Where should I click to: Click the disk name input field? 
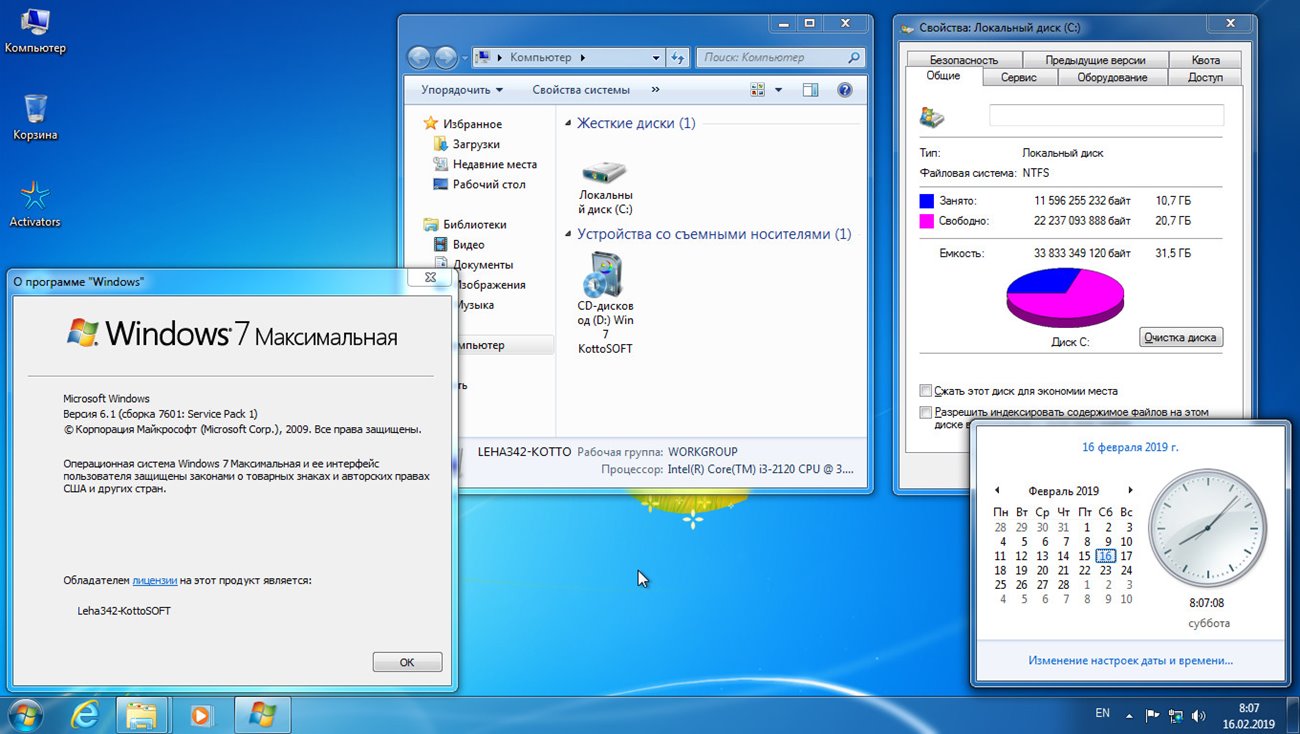pyautogui.click(x=1106, y=115)
